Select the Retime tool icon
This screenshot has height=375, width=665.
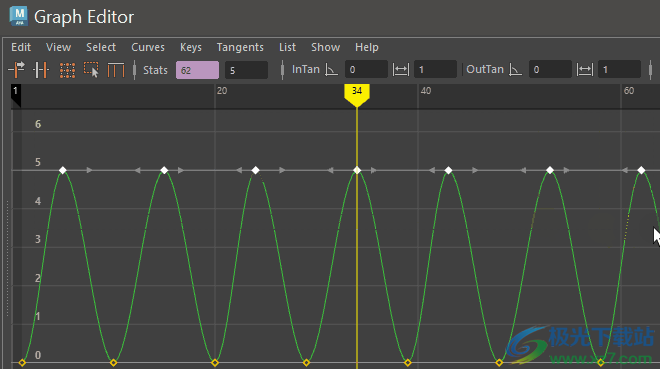point(116,70)
